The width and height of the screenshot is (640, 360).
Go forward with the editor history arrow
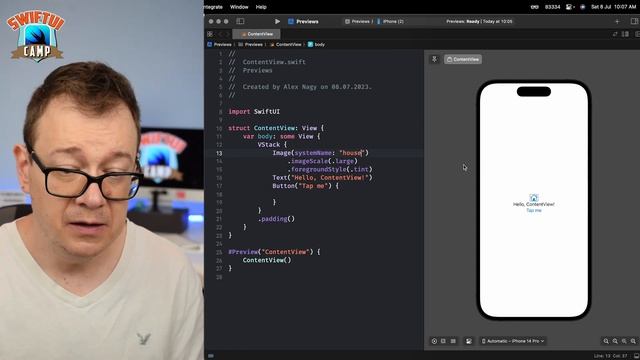pos(227,34)
